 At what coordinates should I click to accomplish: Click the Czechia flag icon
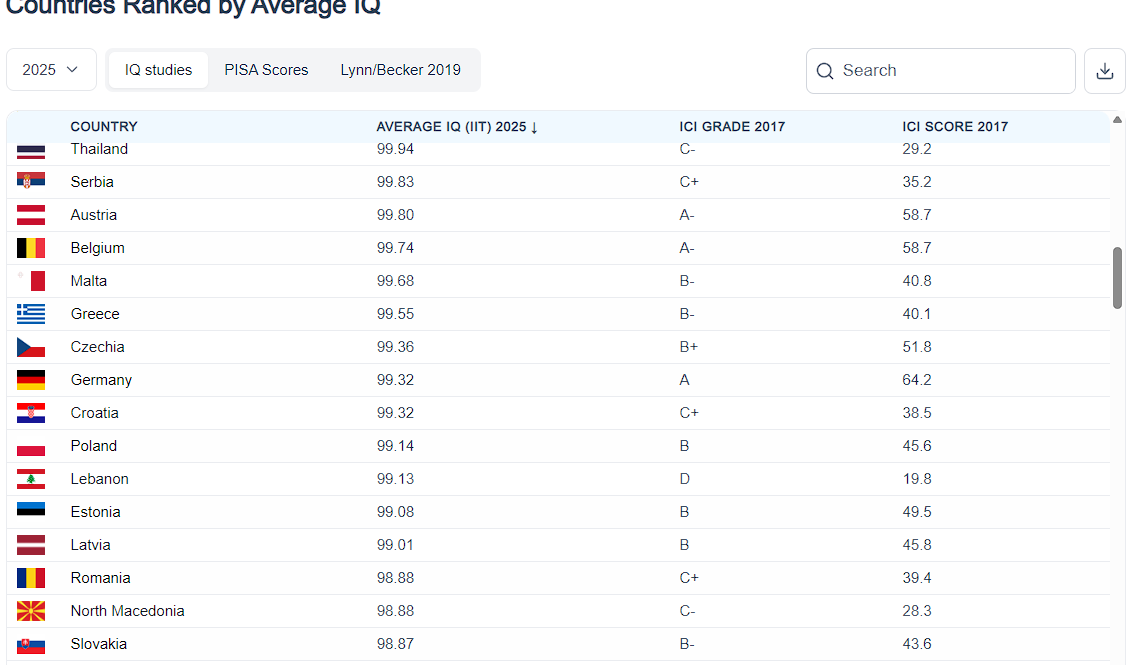click(x=31, y=347)
